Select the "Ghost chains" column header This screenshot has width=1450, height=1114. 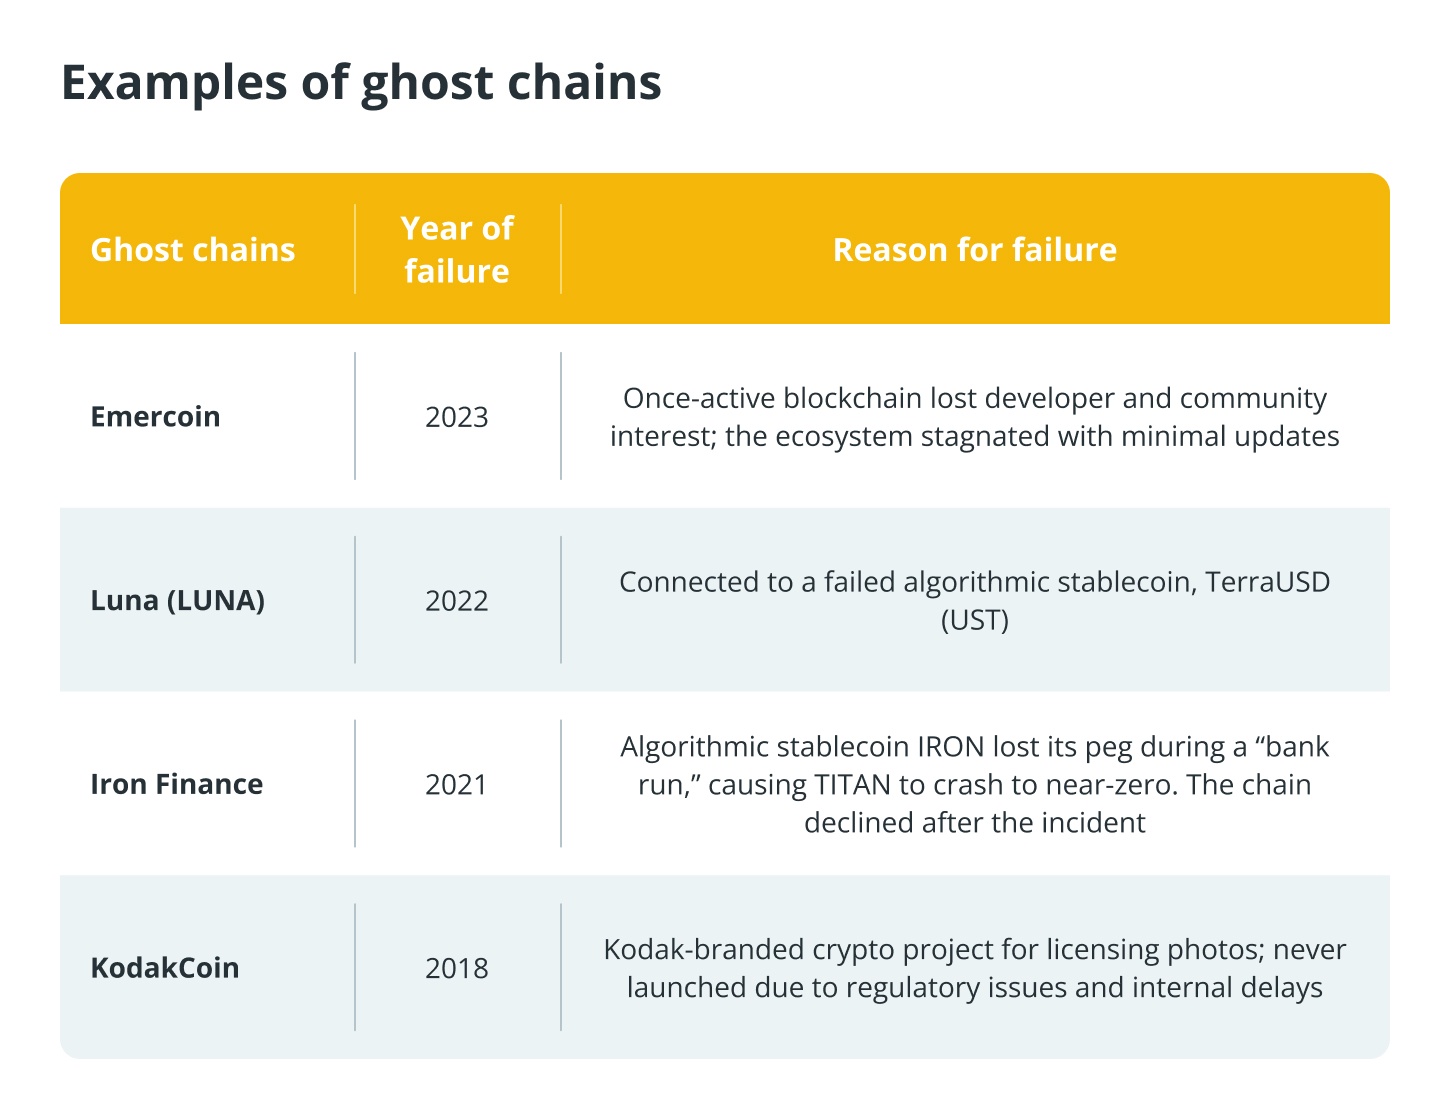point(193,250)
